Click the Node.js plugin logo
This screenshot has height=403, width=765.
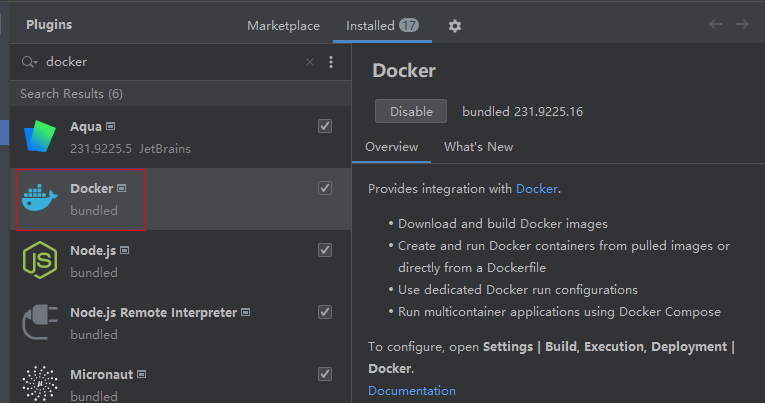(40, 260)
